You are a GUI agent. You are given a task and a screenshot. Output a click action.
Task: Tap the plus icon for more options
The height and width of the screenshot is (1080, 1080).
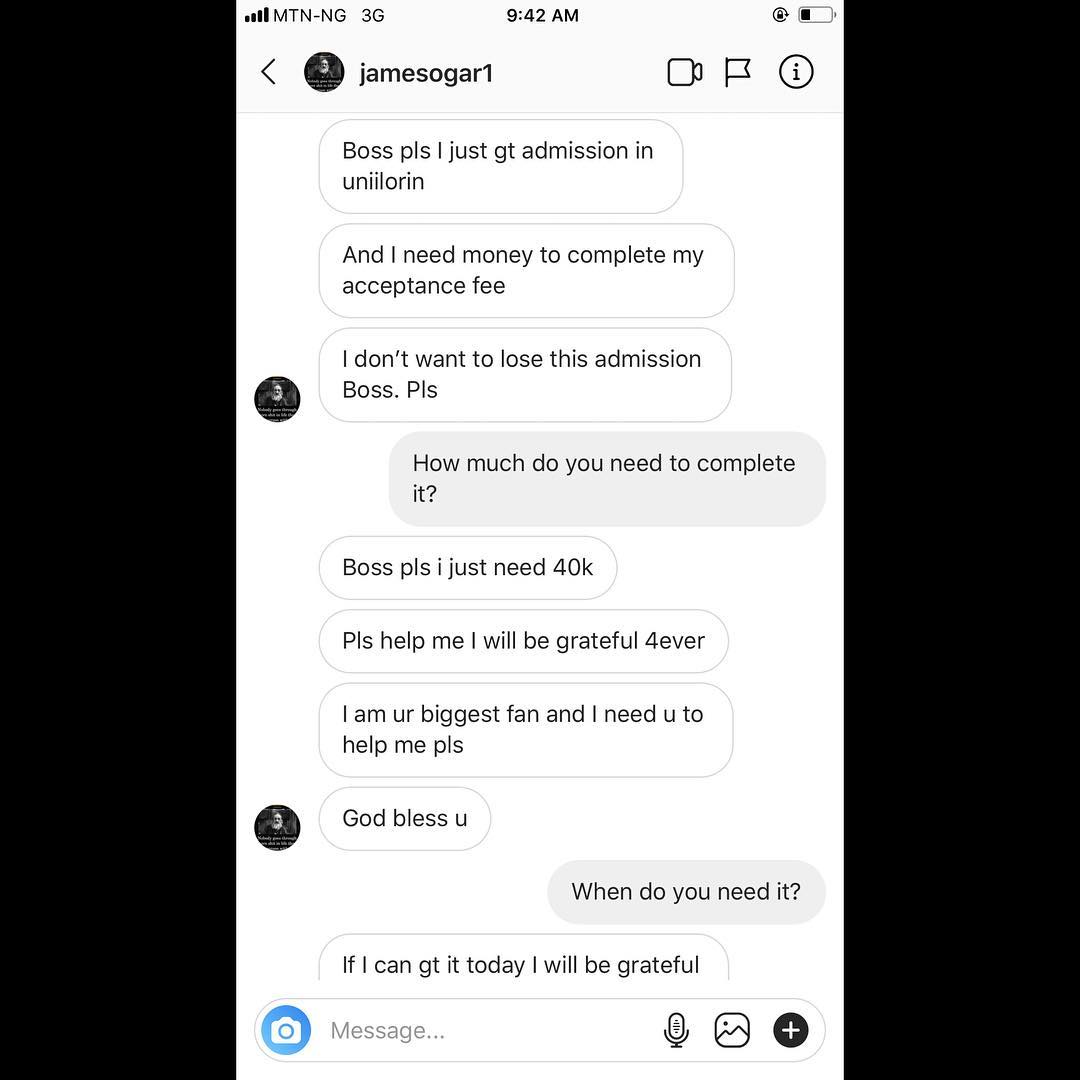791,1030
